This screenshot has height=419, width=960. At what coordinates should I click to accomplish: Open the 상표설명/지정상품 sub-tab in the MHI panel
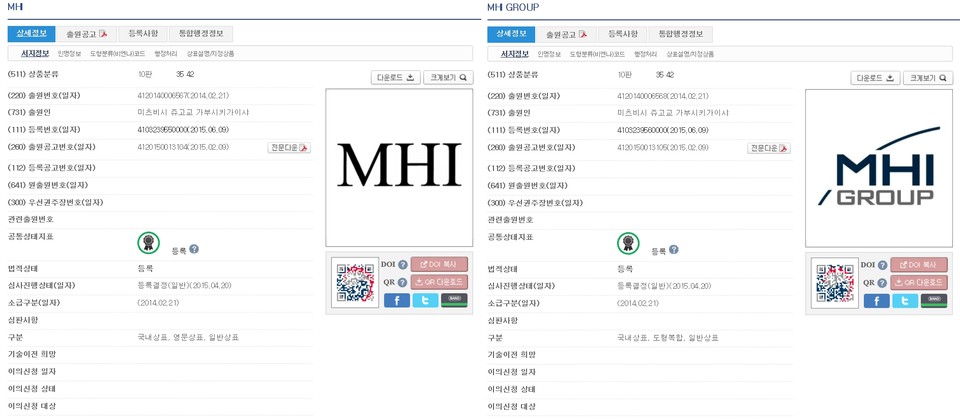click(210, 54)
